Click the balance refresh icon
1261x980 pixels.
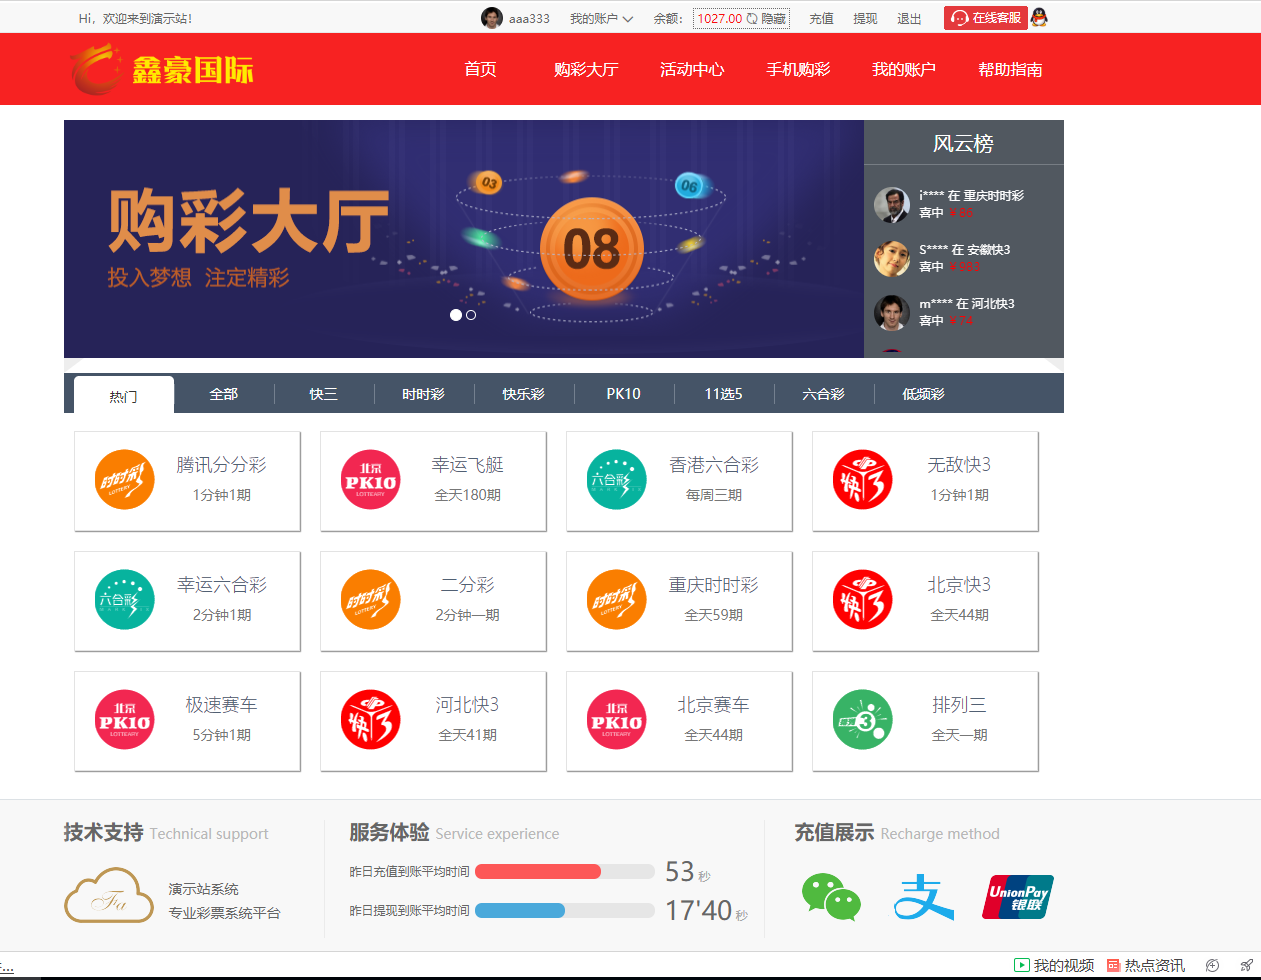pos(752,19)
